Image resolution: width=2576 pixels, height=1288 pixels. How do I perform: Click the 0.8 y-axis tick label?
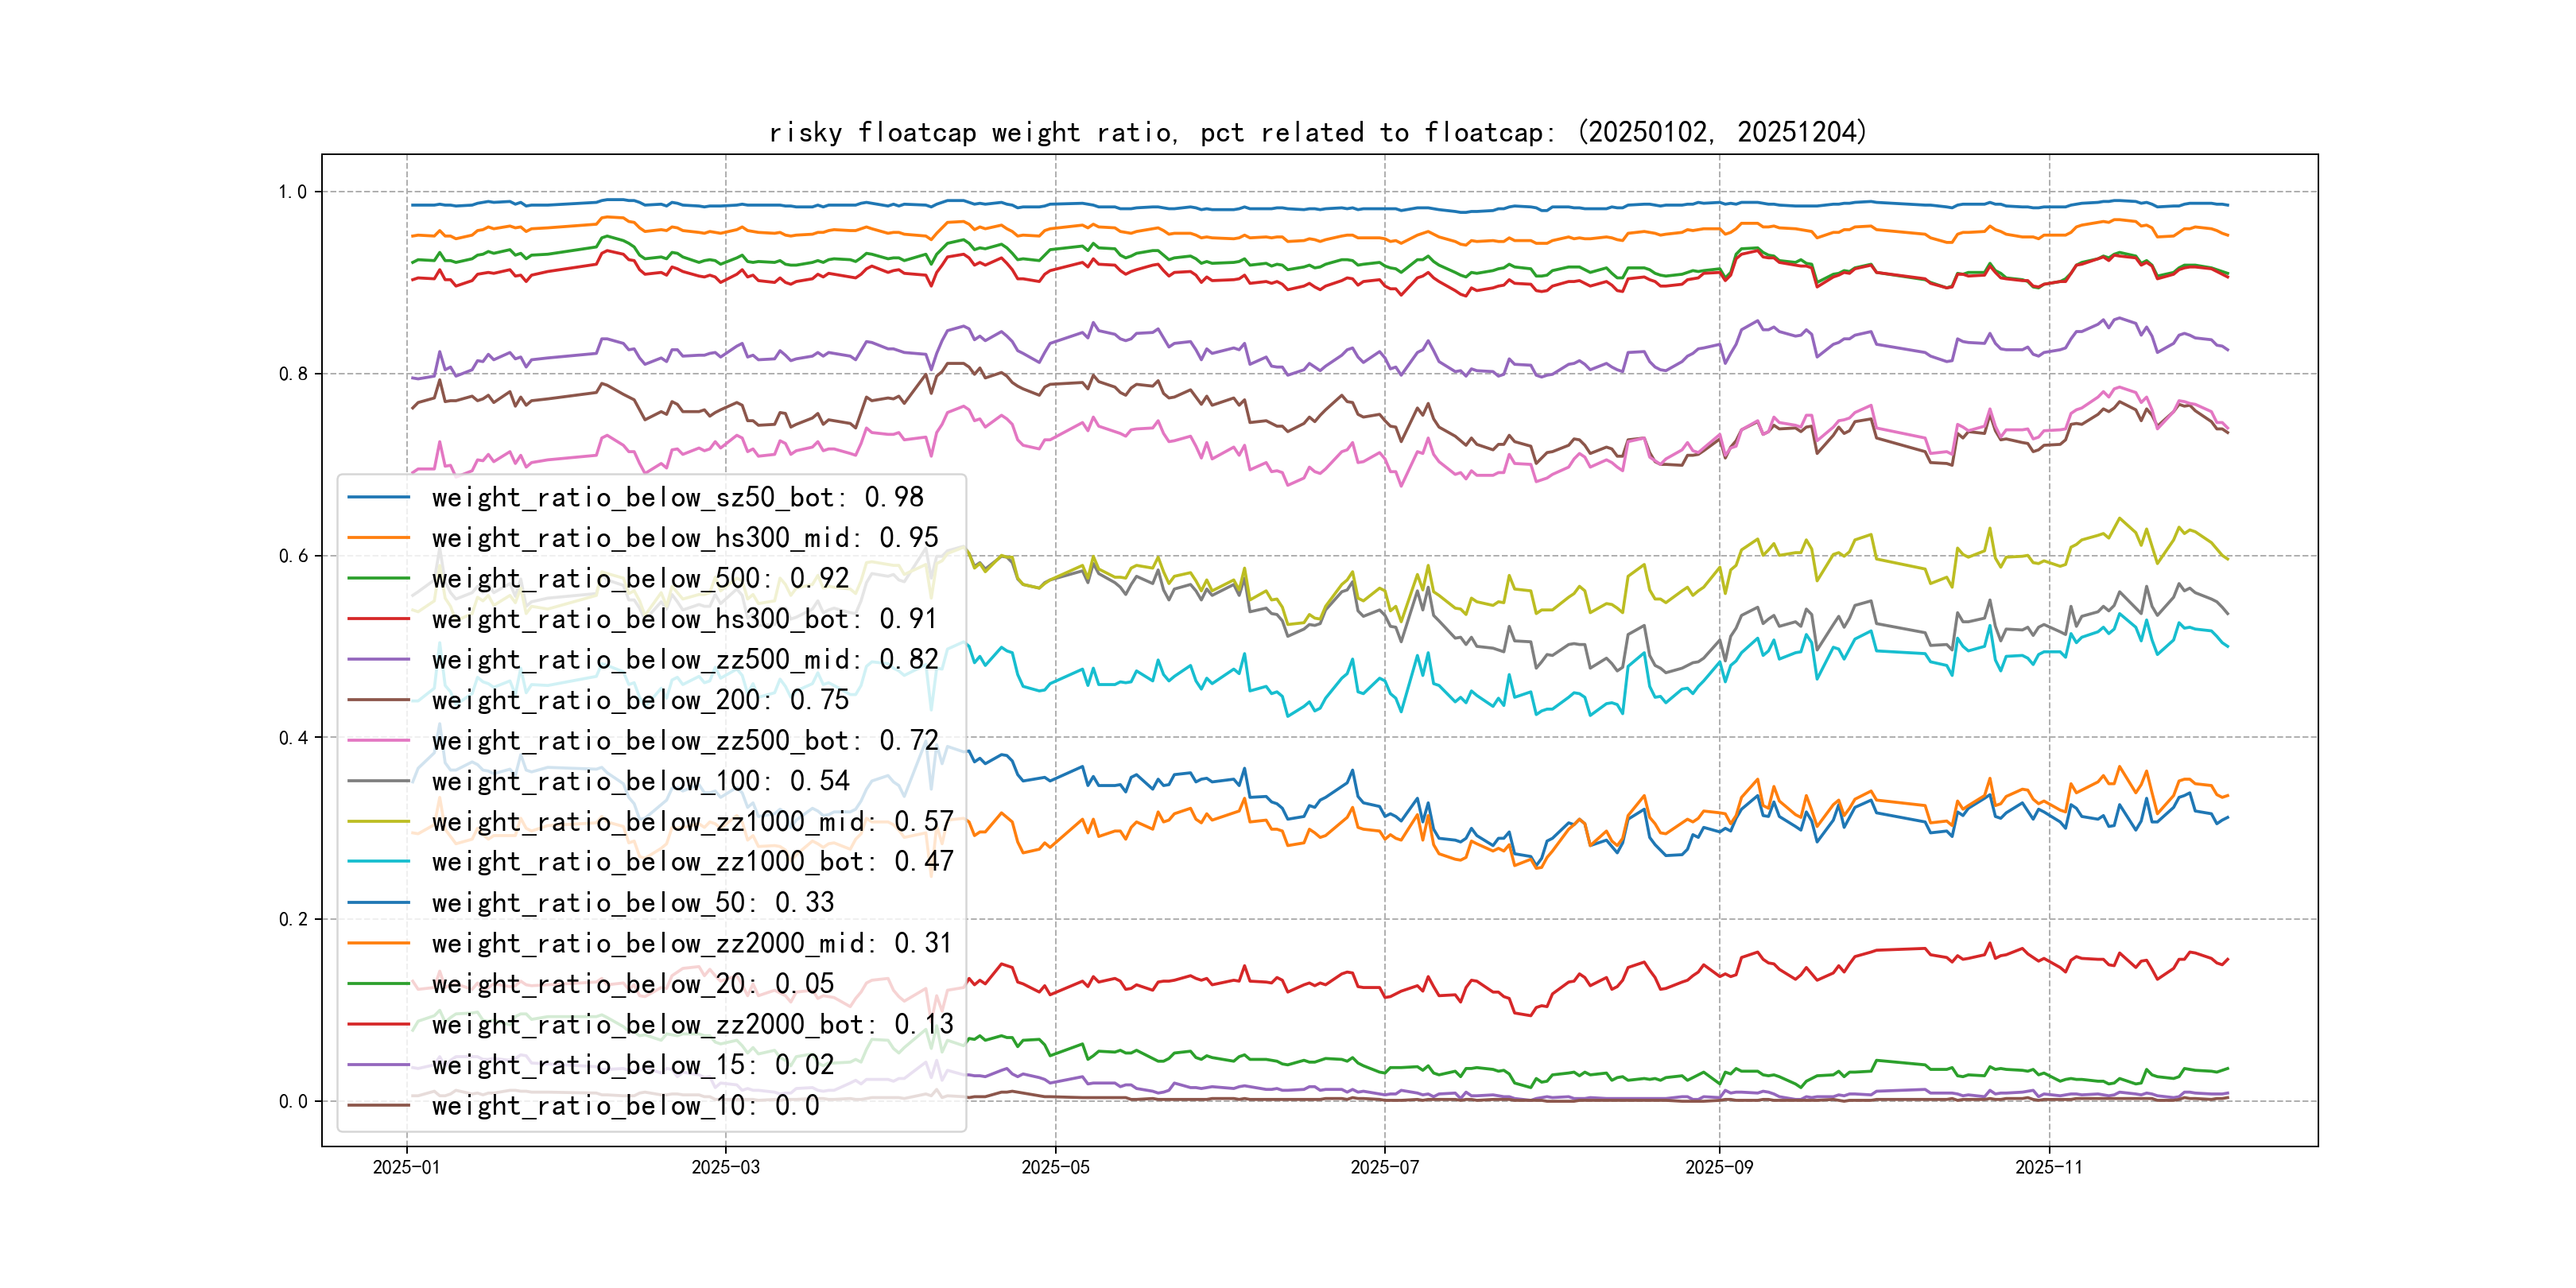[293, 374]
